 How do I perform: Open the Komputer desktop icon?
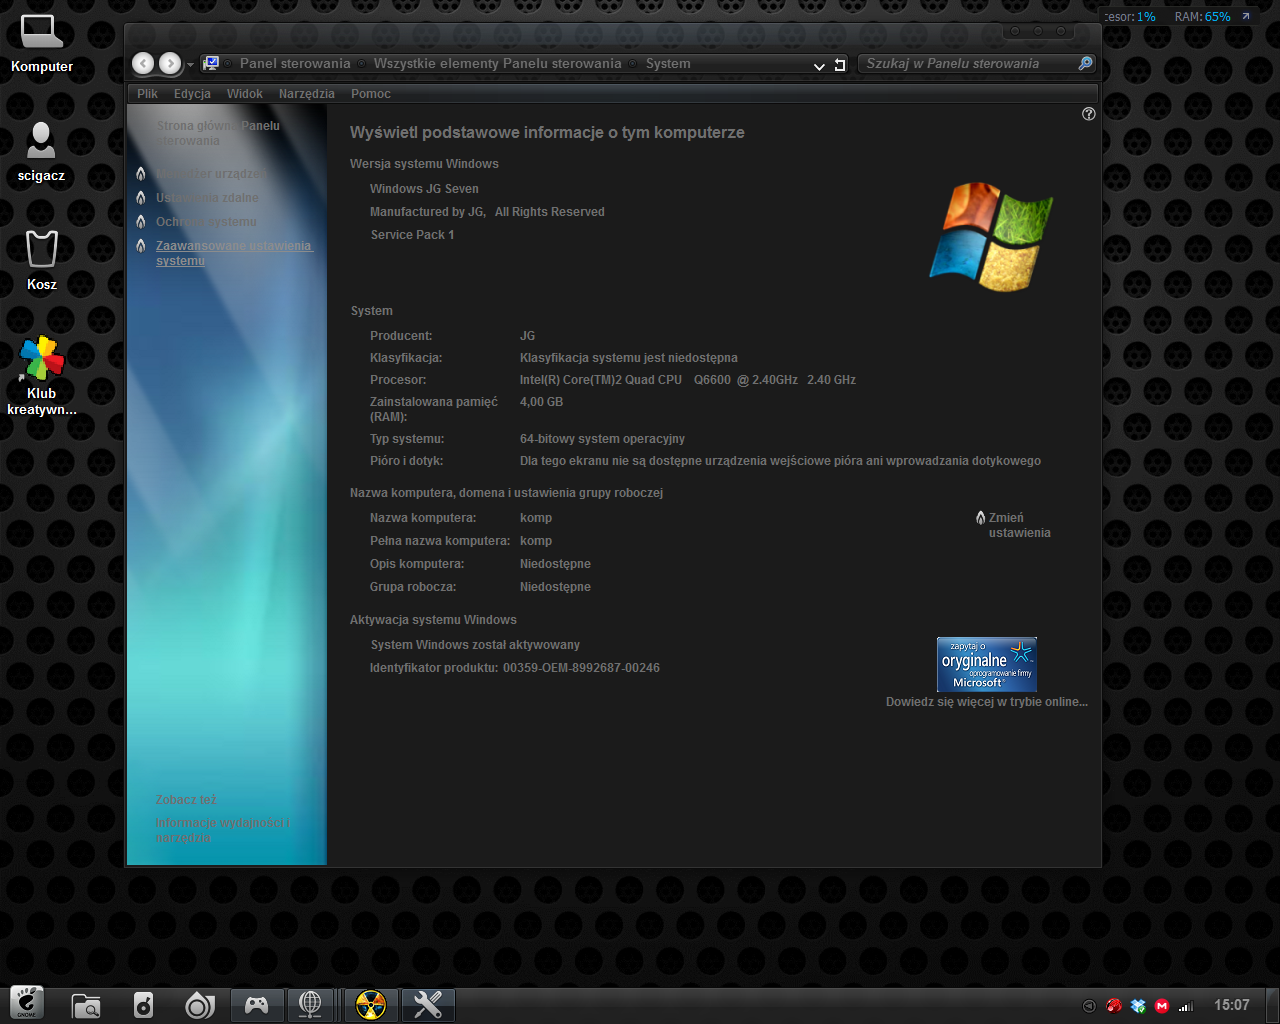(x=42, y=44)
